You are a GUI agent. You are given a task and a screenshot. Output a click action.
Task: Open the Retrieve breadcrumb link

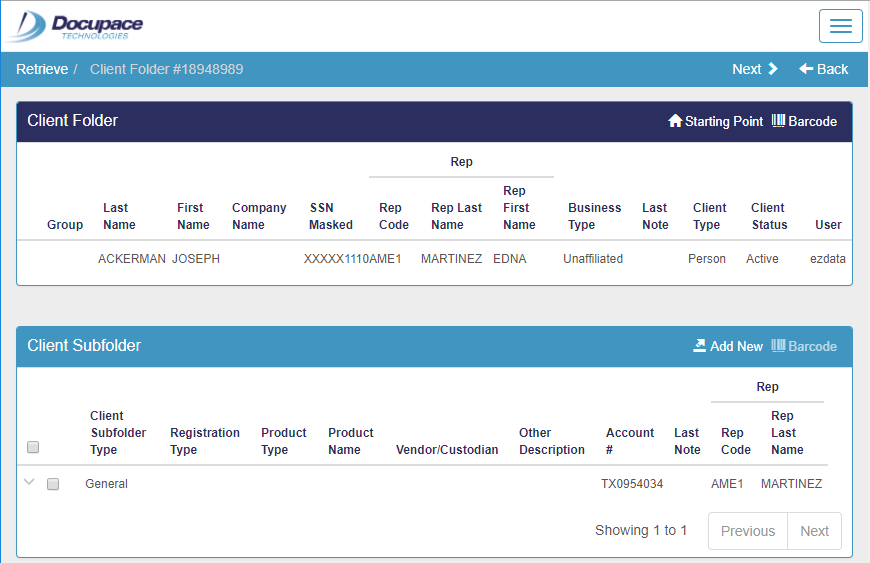point(42,69)
